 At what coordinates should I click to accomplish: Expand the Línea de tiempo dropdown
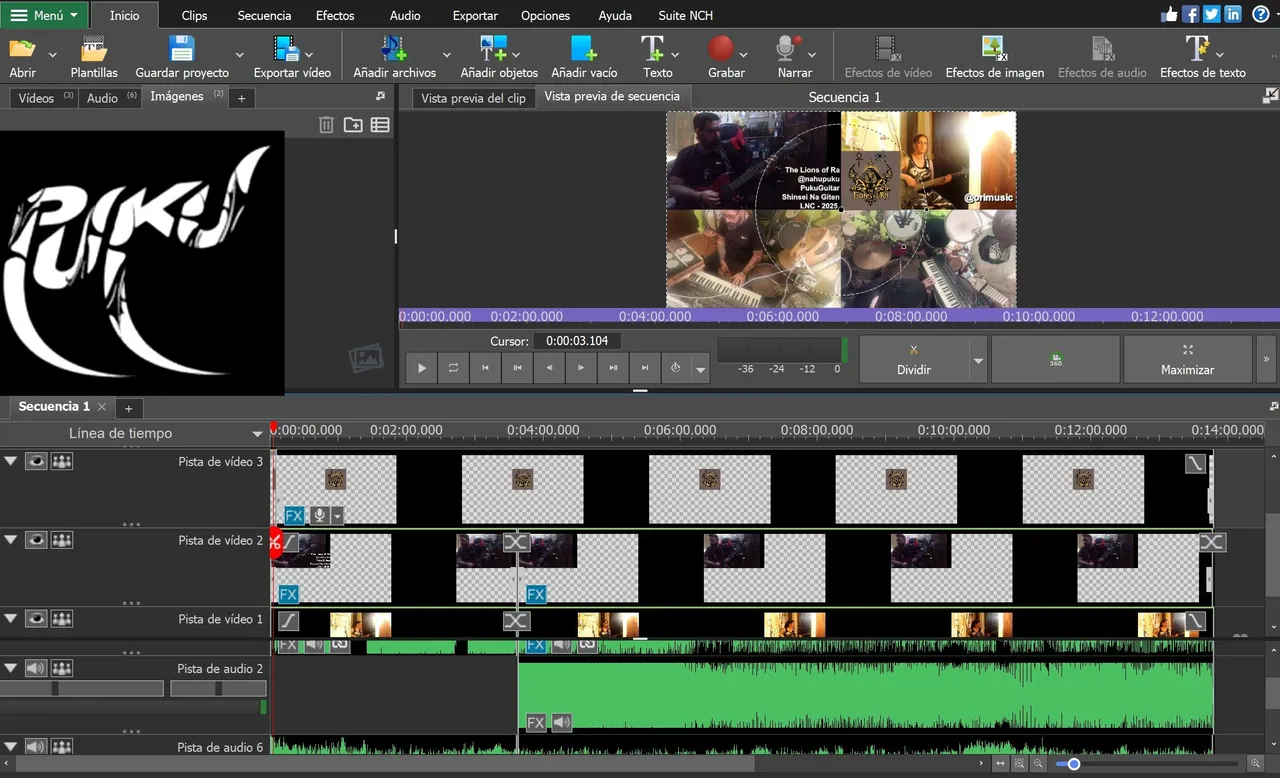click(258, 434)
